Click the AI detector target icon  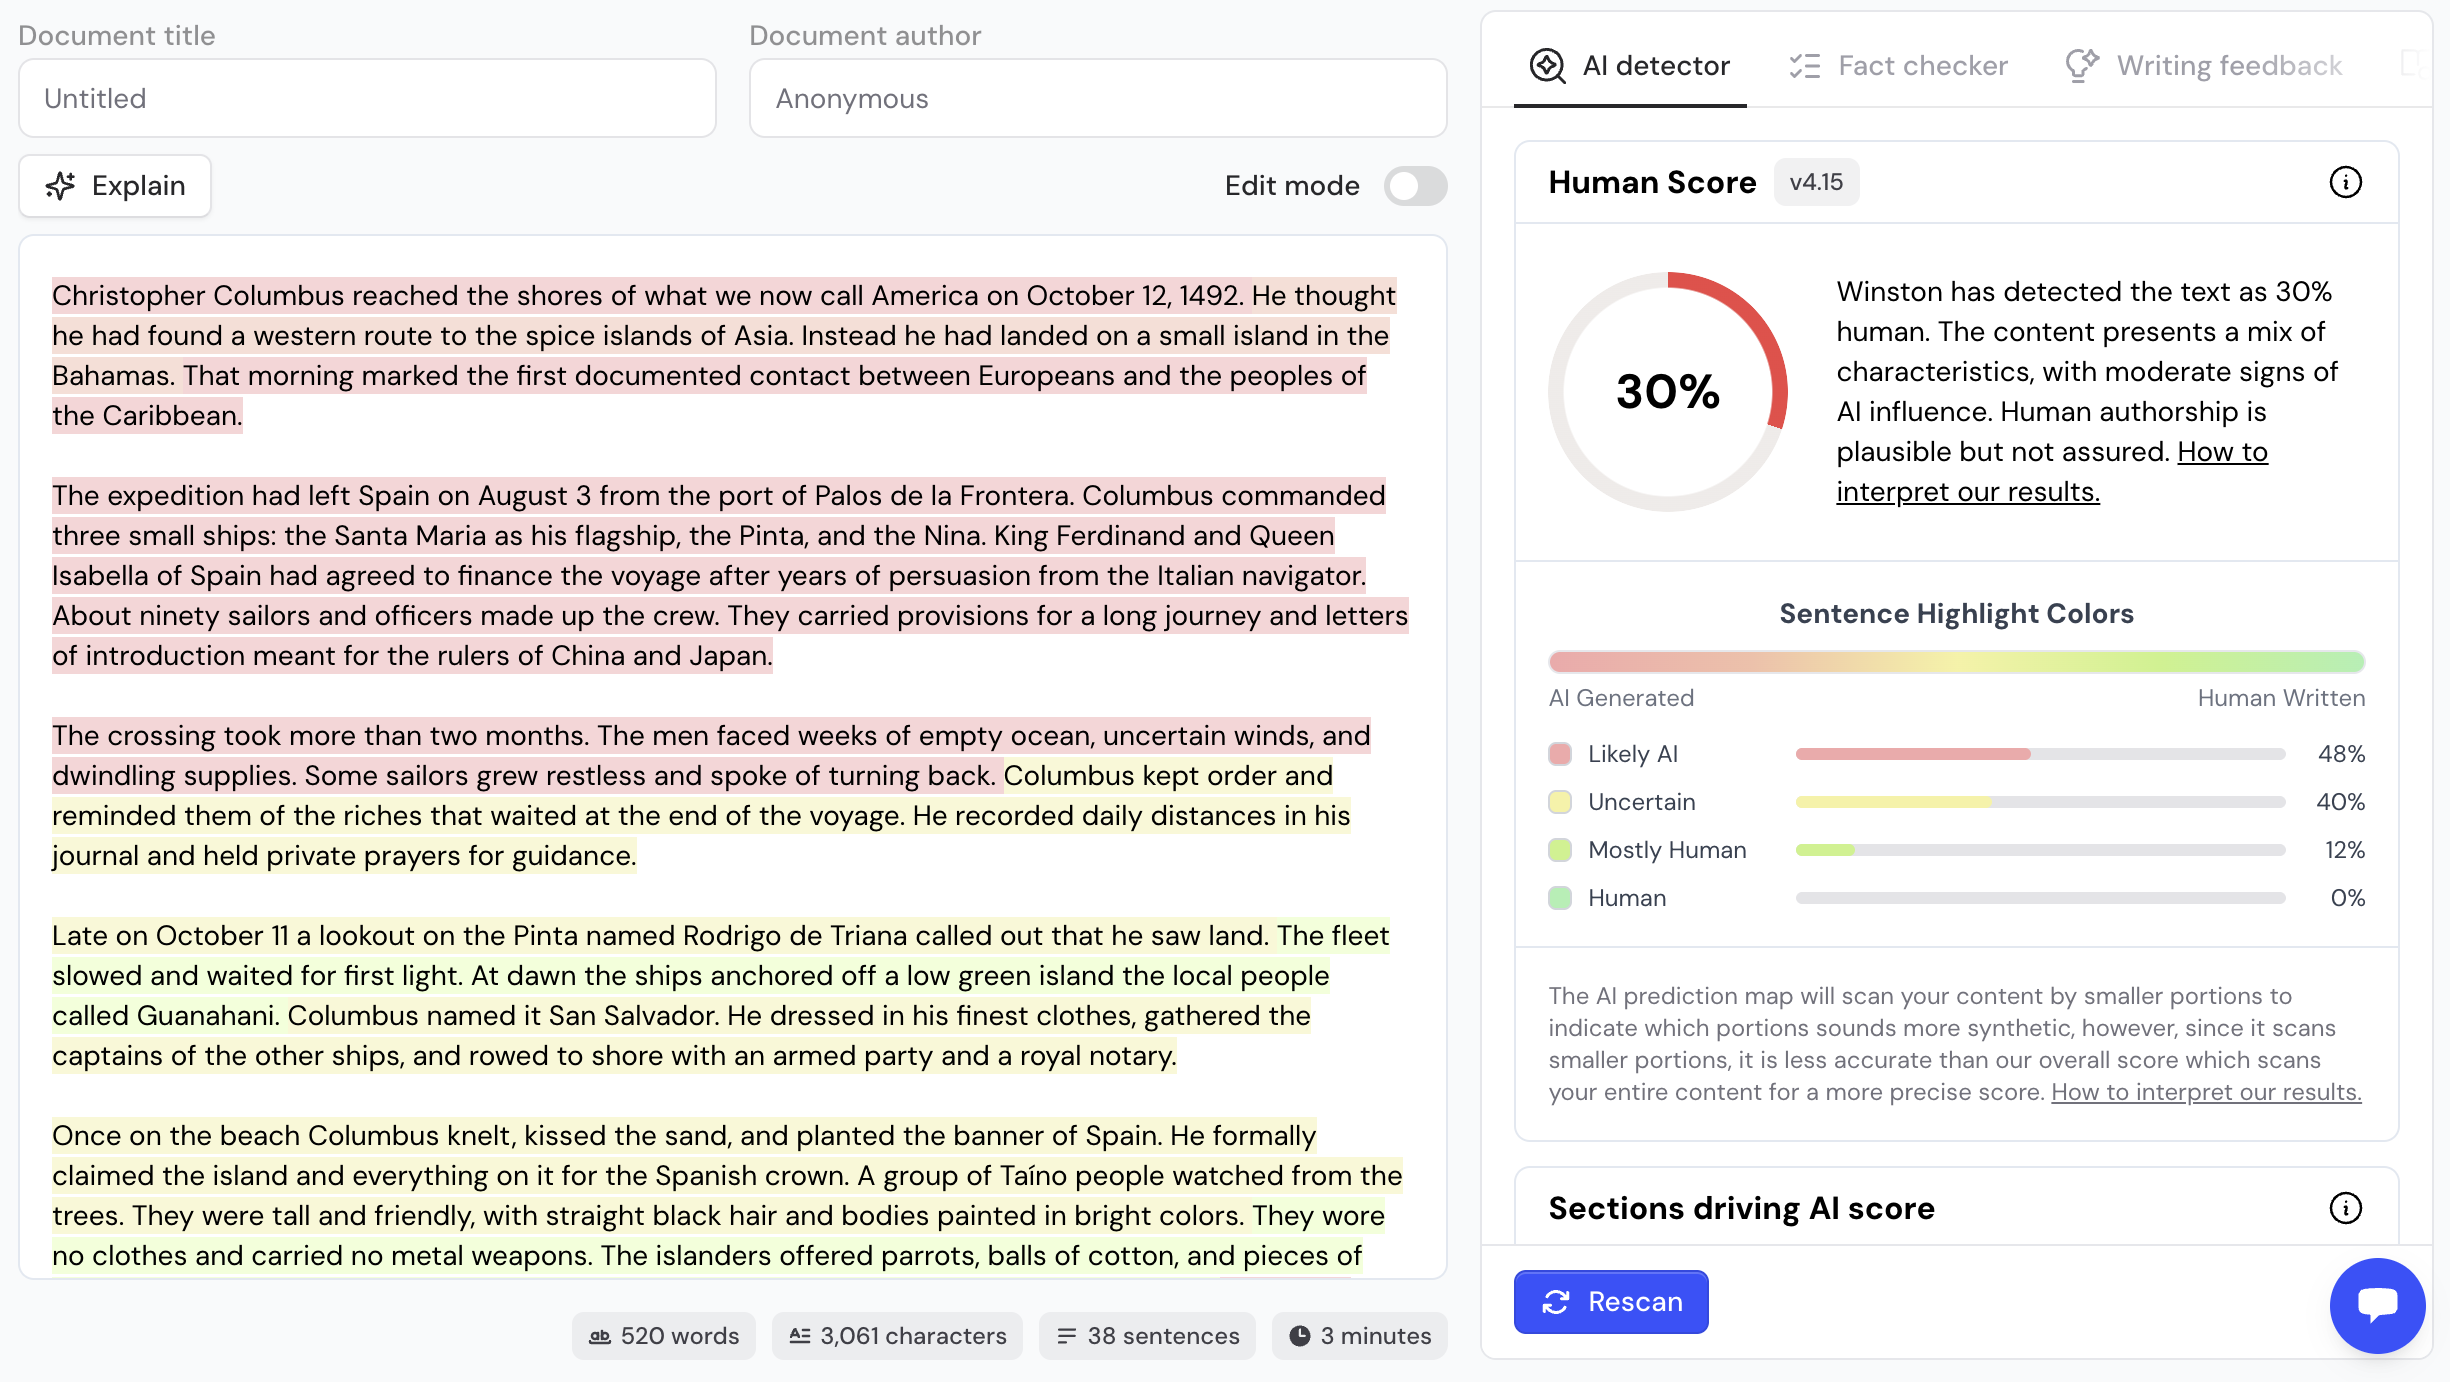1547,66
